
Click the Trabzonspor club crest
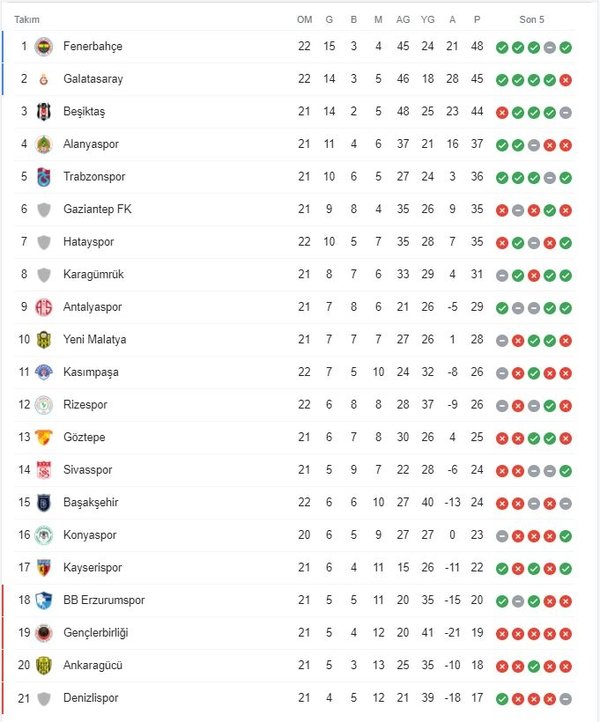point(44,177)
